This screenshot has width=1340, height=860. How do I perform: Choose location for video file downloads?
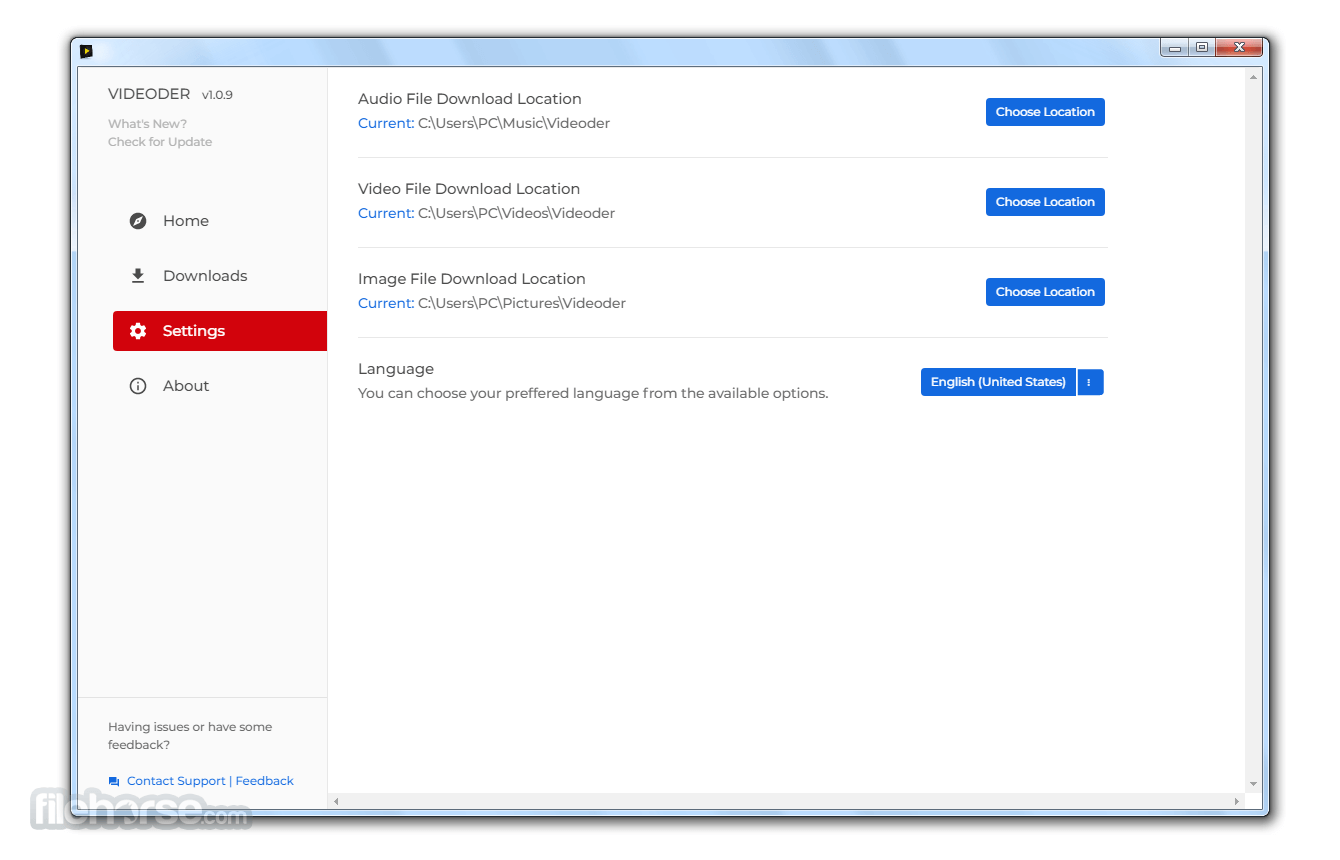point(1045,202)
